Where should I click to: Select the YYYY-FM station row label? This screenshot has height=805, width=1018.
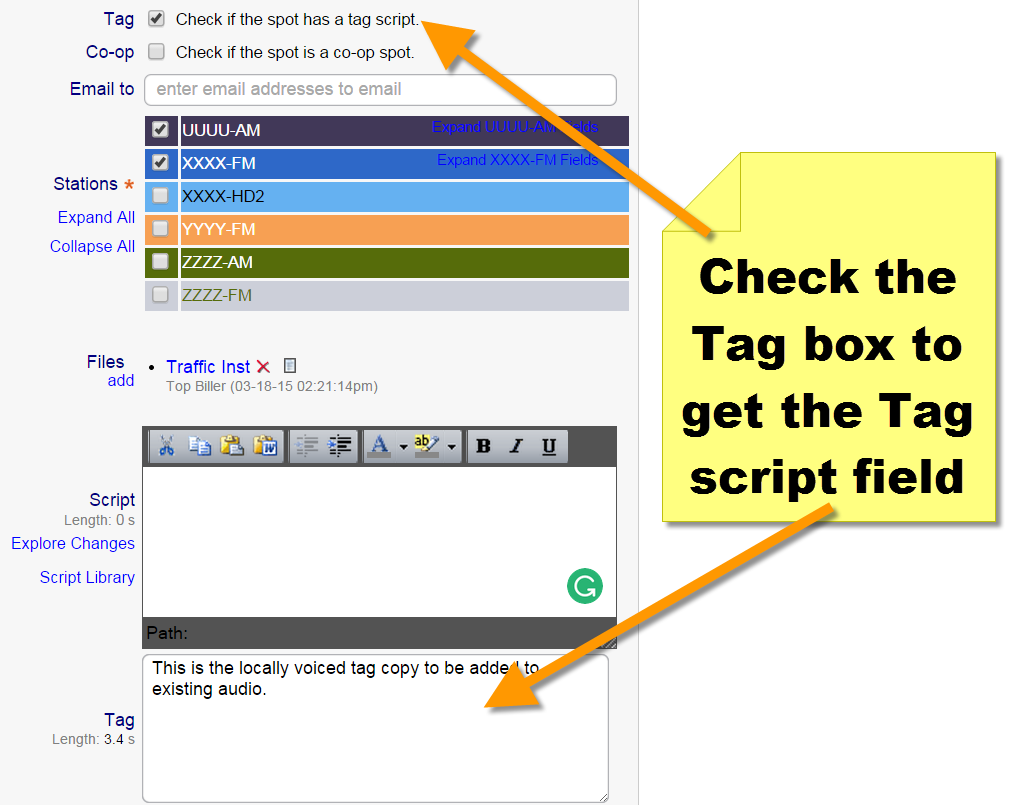[218, 229]
